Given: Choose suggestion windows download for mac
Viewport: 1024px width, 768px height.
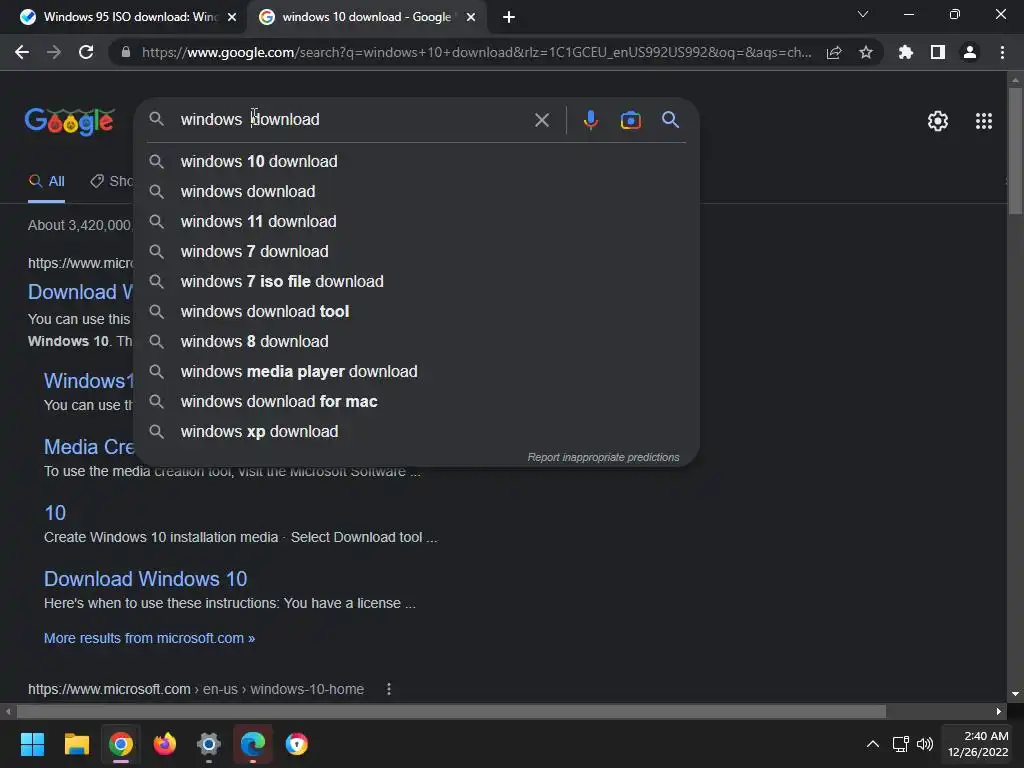Looking at the screenshot, I should (x=416, y=402).
